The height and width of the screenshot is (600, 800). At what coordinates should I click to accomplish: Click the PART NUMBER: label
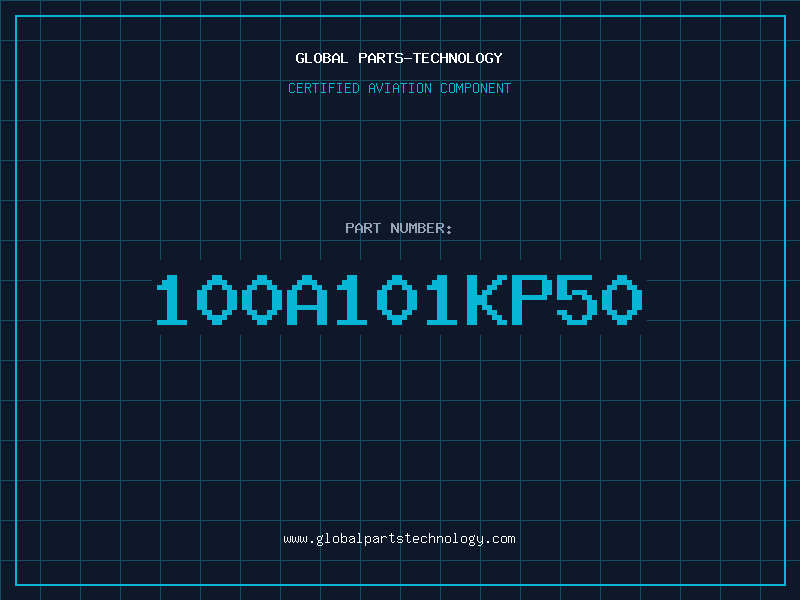[399, 228]
